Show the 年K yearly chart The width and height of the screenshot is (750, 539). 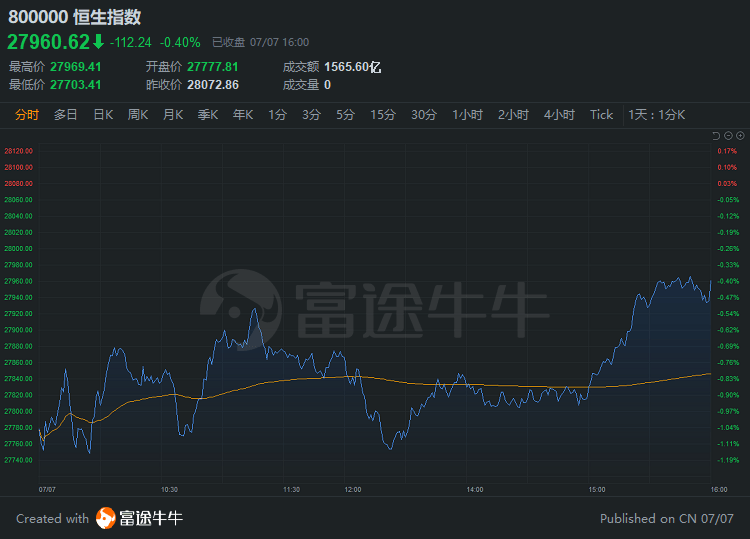(243, 115)
